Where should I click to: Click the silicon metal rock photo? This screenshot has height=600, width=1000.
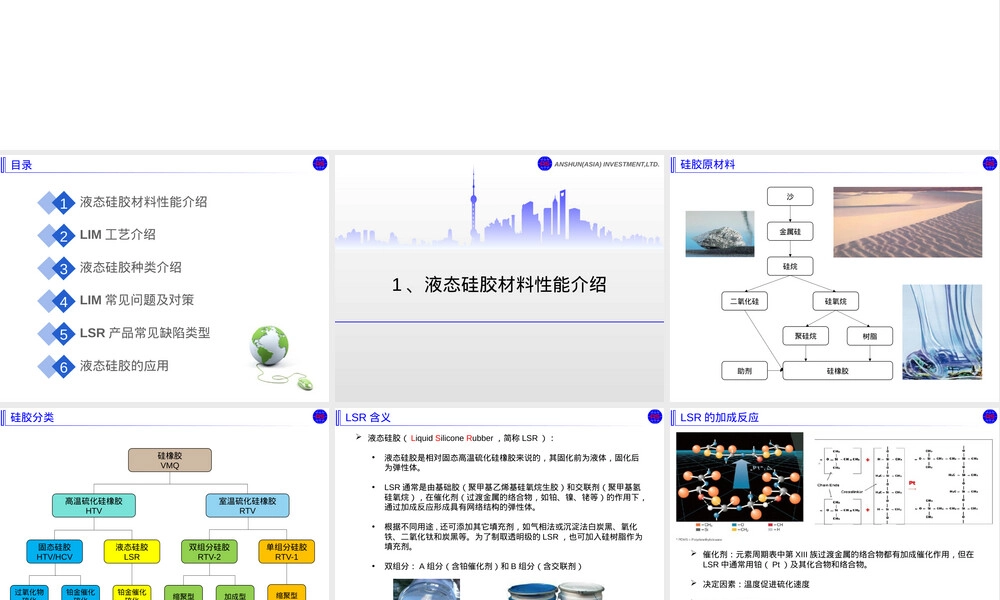point(720,234)
